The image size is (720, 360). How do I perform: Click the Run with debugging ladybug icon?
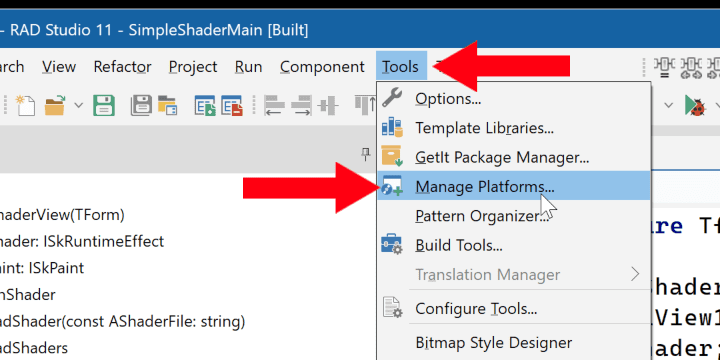pyautogui.click(x=695, y=106)
